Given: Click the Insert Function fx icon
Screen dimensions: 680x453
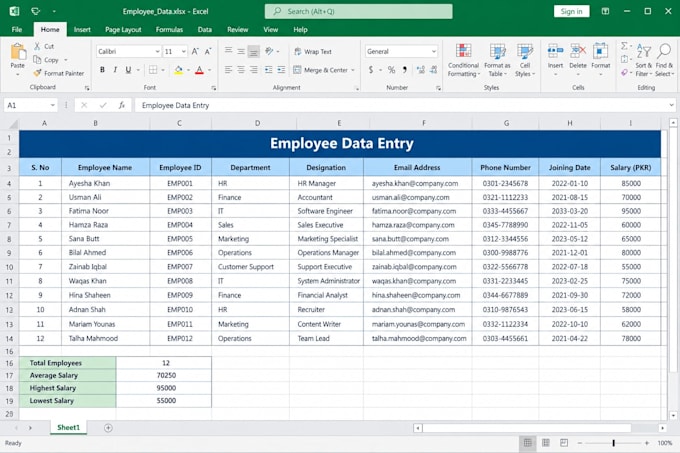Looking at the screenshot, I should click(x=122, y=105).
